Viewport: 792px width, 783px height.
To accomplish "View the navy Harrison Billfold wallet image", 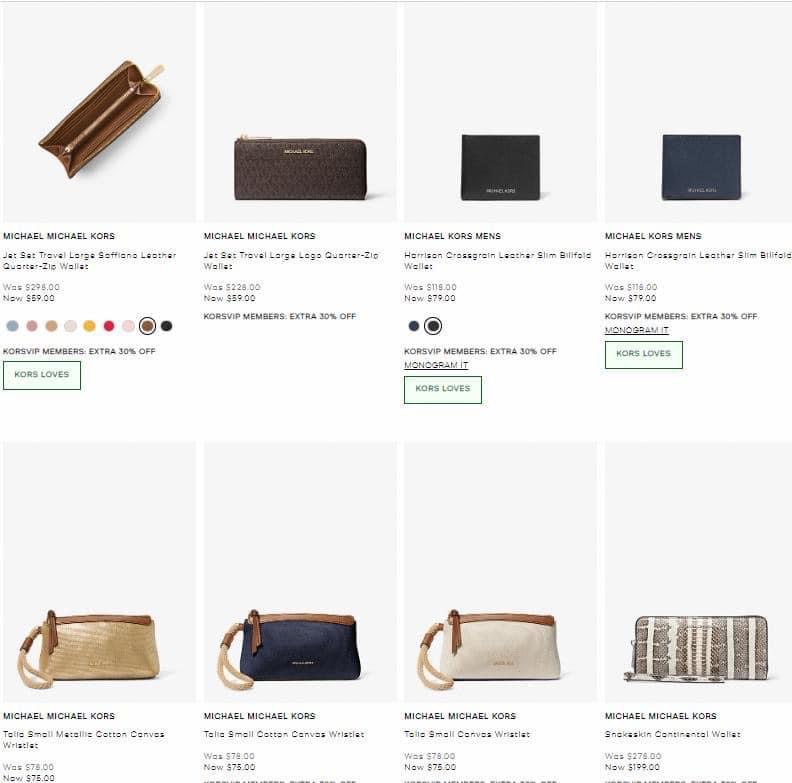I will tap(700, 165).
